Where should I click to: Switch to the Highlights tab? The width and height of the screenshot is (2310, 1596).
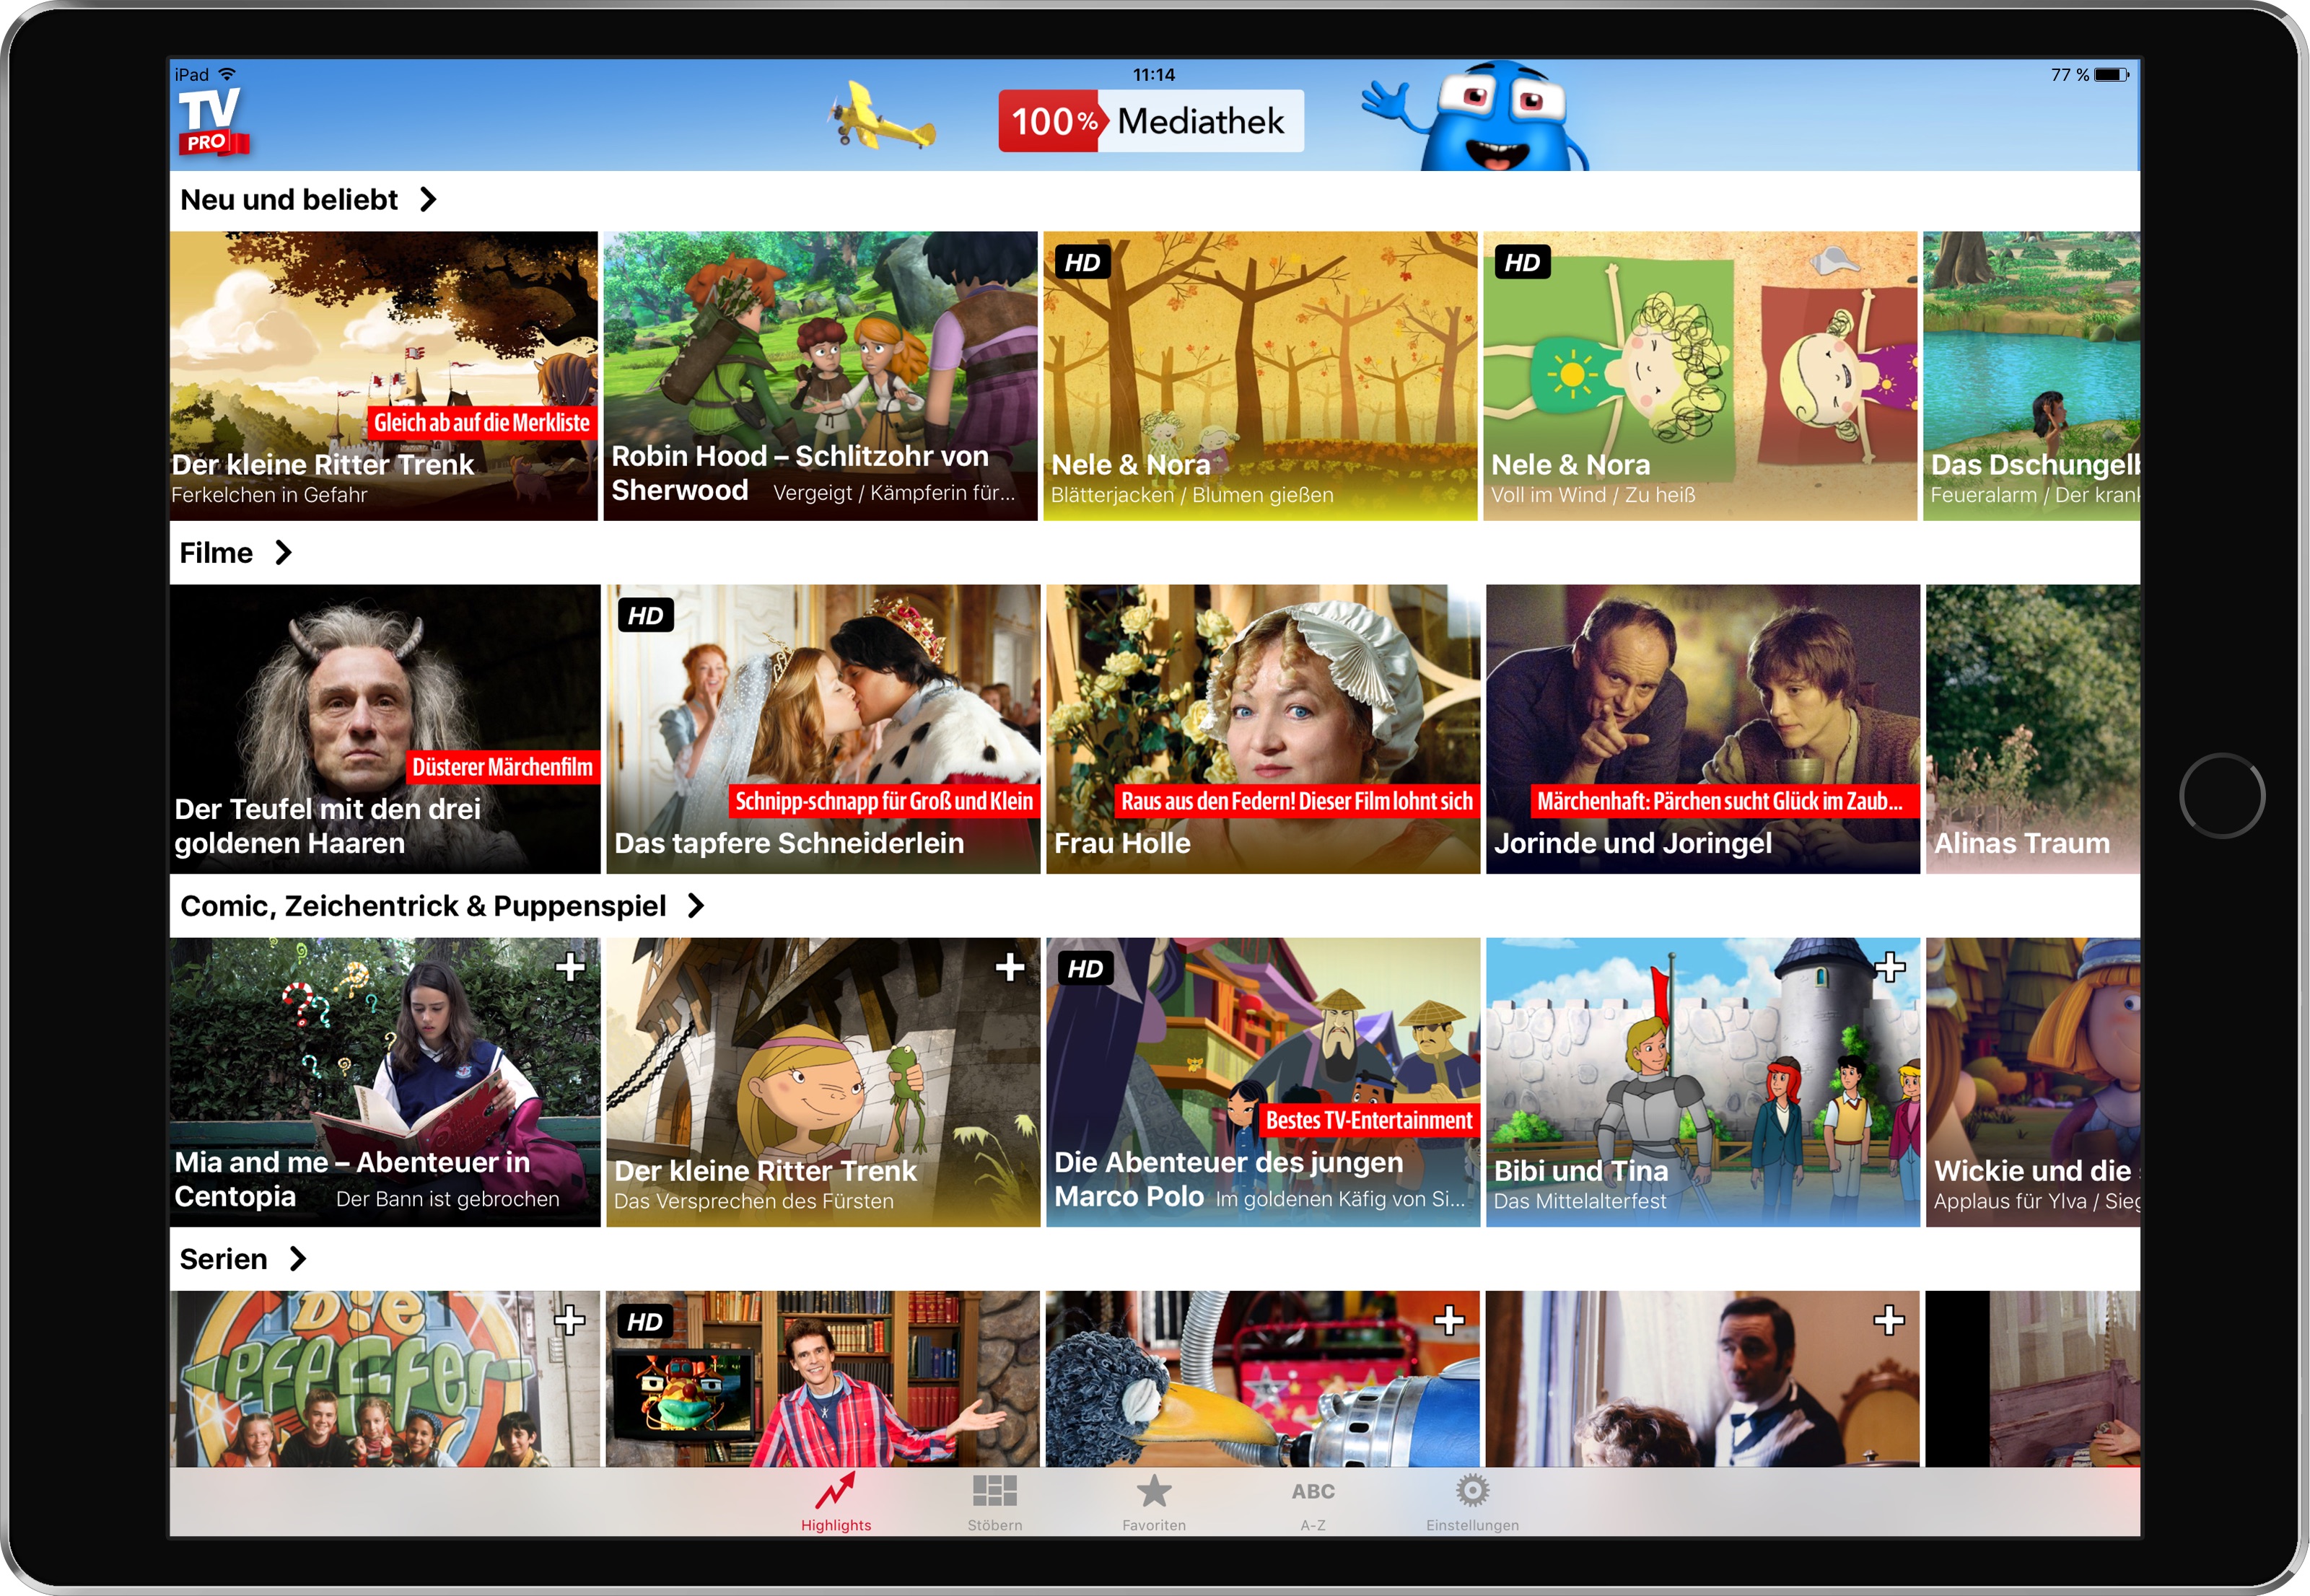[x=836, y=1503]
